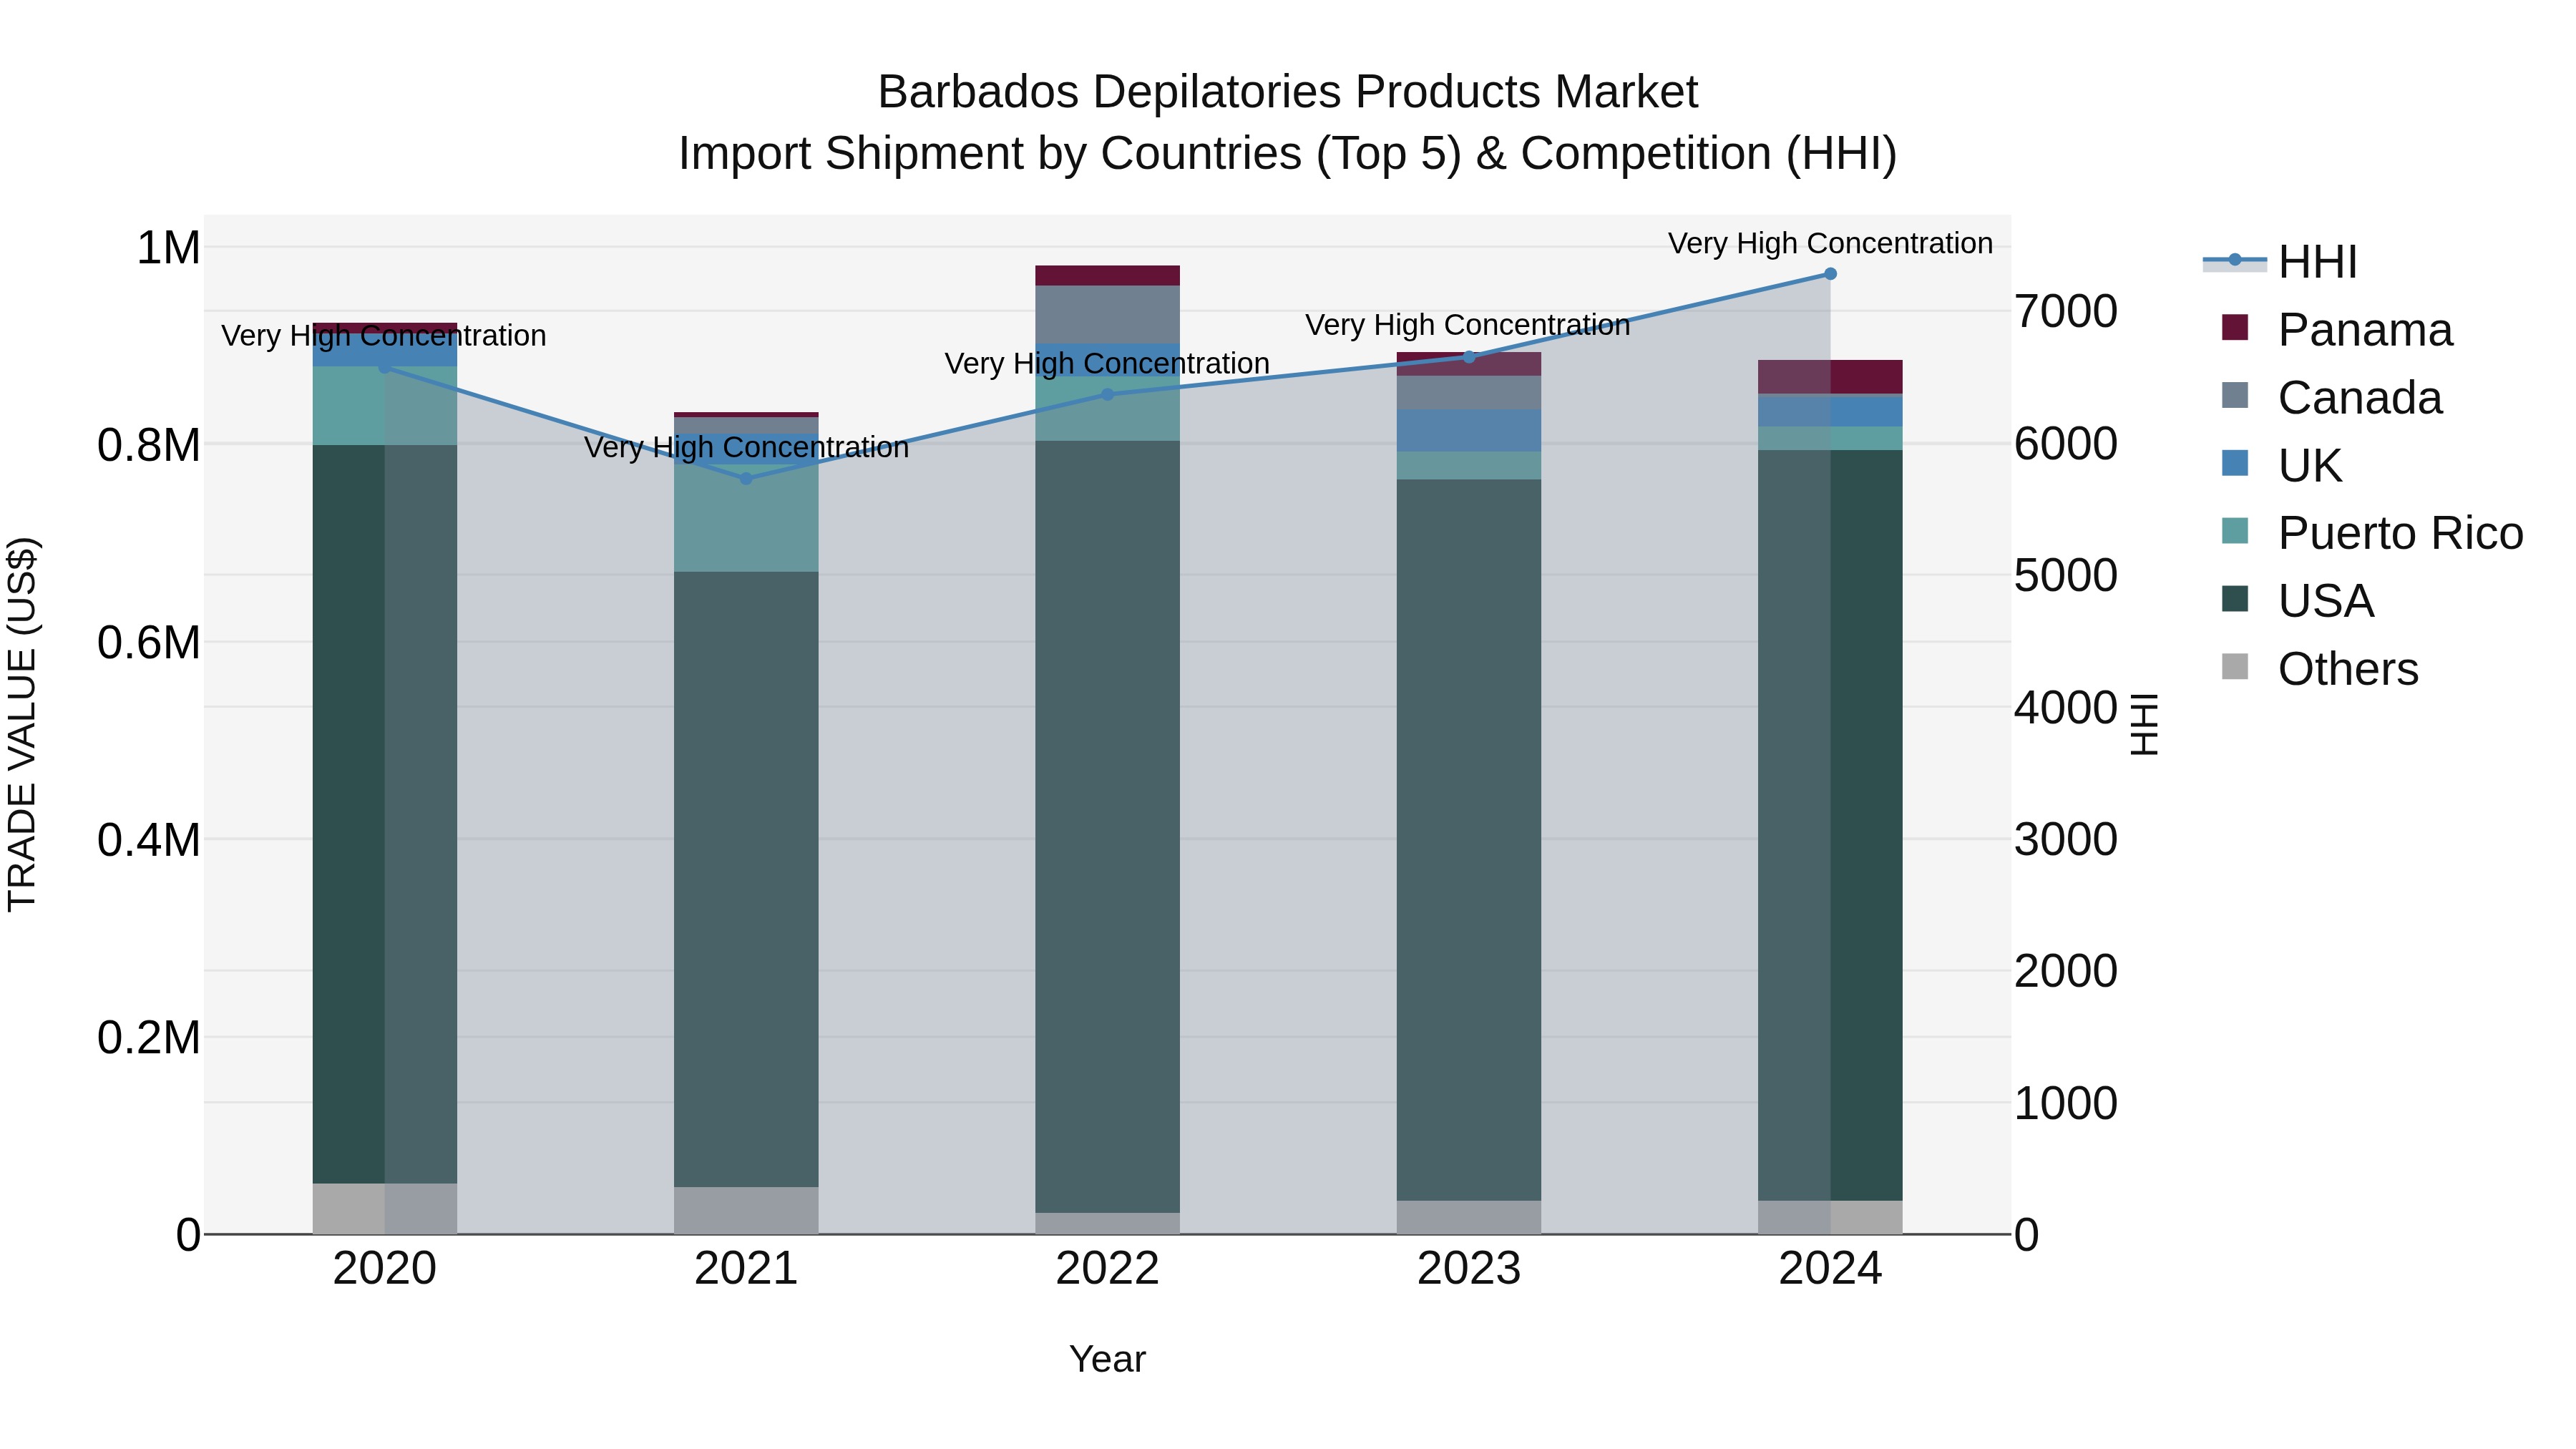Click the 5000 HHI axis tick label

point(2066,576)
